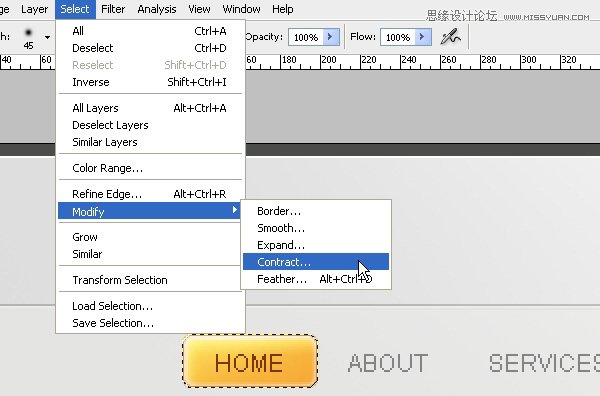600x396 pixels.
Task: Choose All from Select menu
Action: 150,31
